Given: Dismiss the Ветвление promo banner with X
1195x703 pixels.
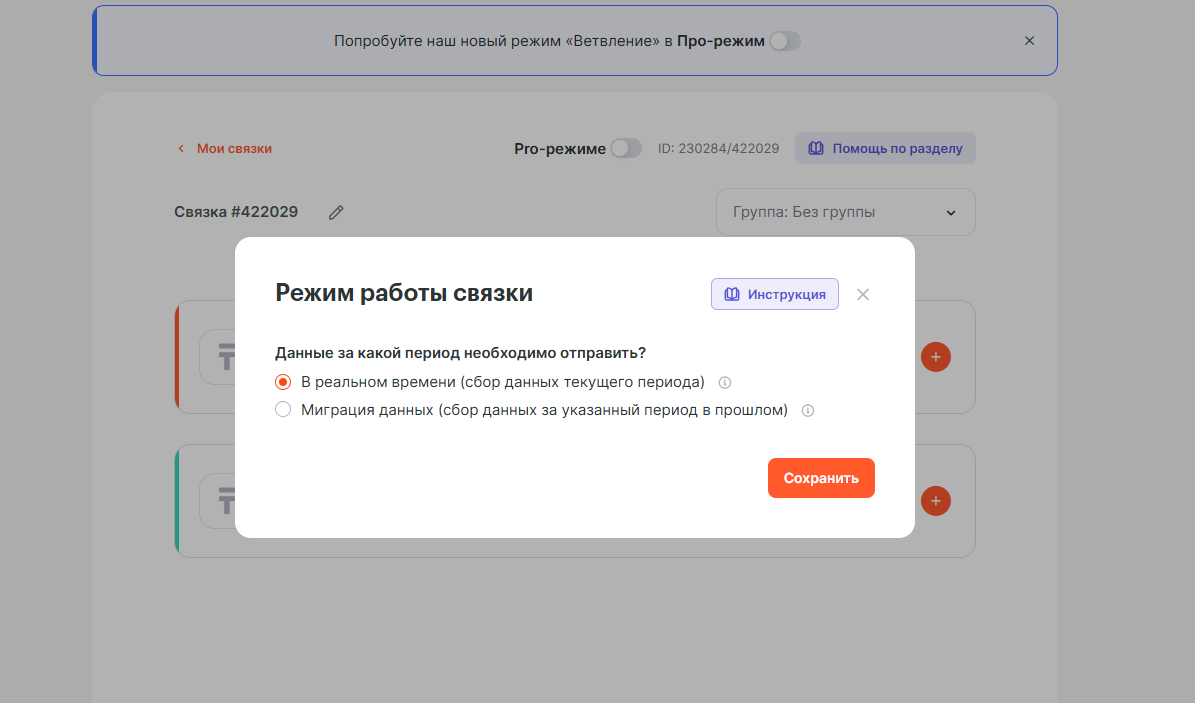Looking at the screenshot, I should pos(1030,41).
